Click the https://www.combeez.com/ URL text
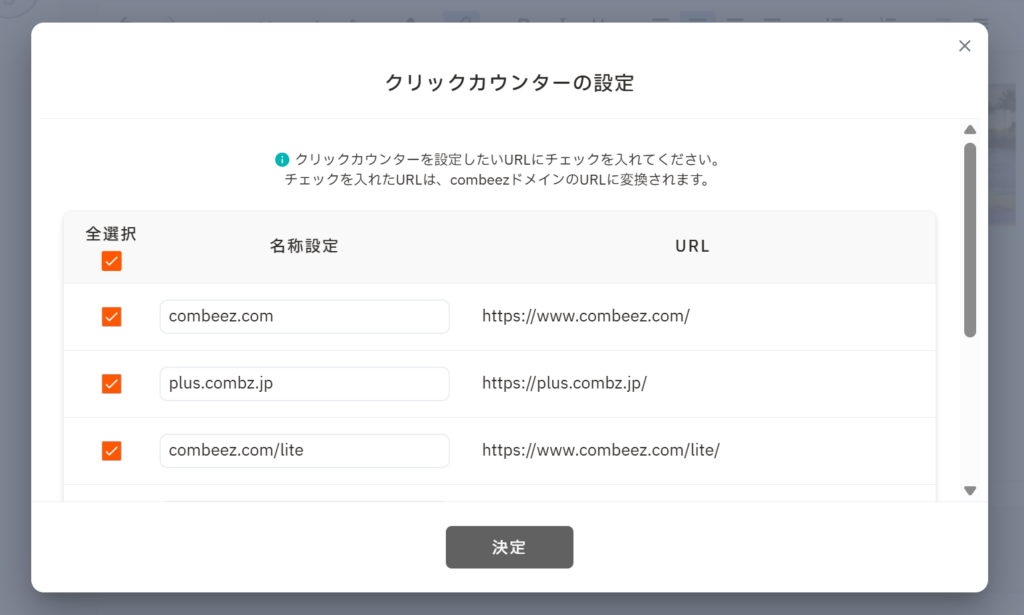This screenshot has height=615, width=1024. tap(586, 317)
